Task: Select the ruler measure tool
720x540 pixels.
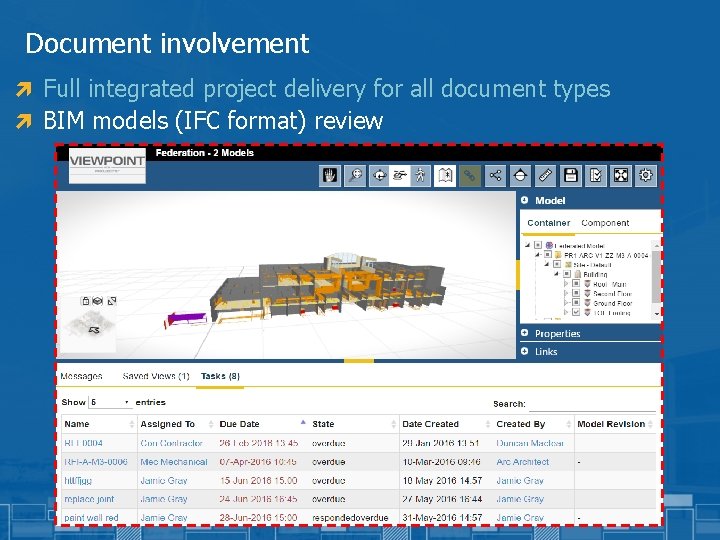Action: tap(546, 175)
